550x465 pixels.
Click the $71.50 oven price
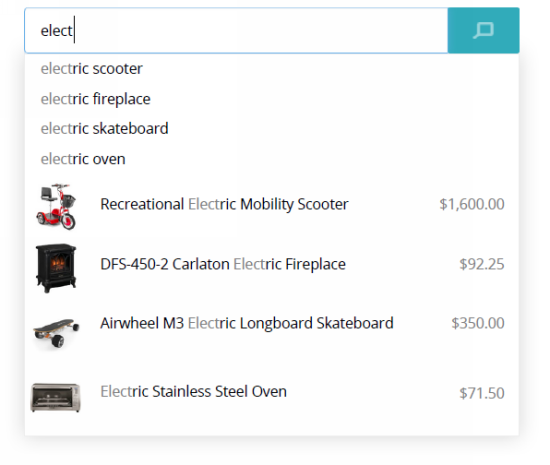click(482, 393)
